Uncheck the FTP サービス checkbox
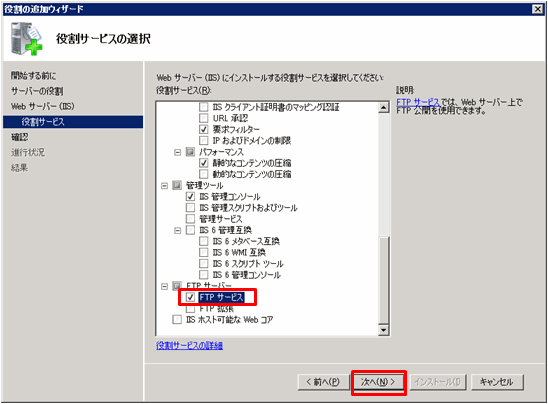This screenshot has width=548, height=404. [x=190, y=297]
